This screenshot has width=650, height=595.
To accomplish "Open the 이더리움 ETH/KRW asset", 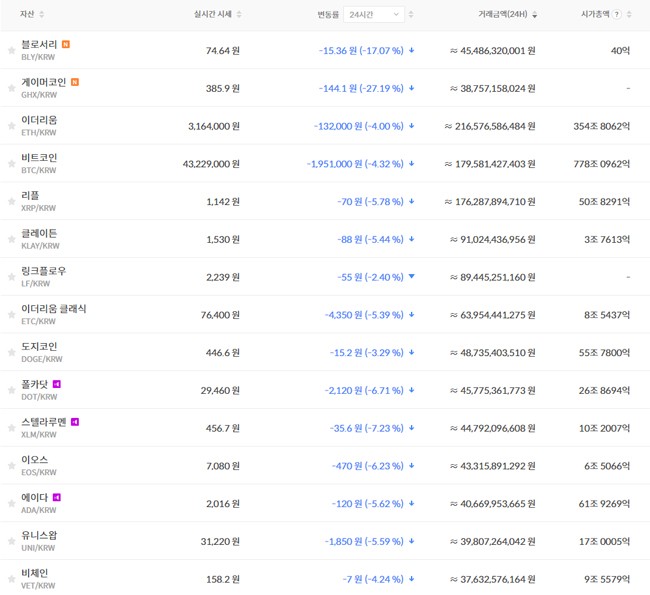I will point(39,120).
